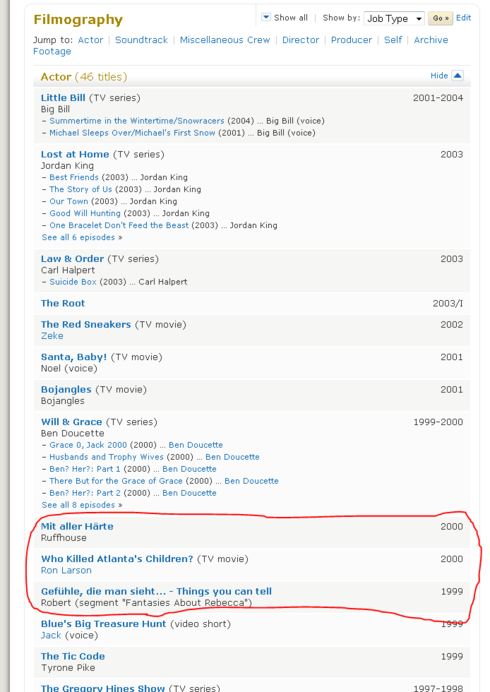Open Mit aller Härte title

(77, 526)
